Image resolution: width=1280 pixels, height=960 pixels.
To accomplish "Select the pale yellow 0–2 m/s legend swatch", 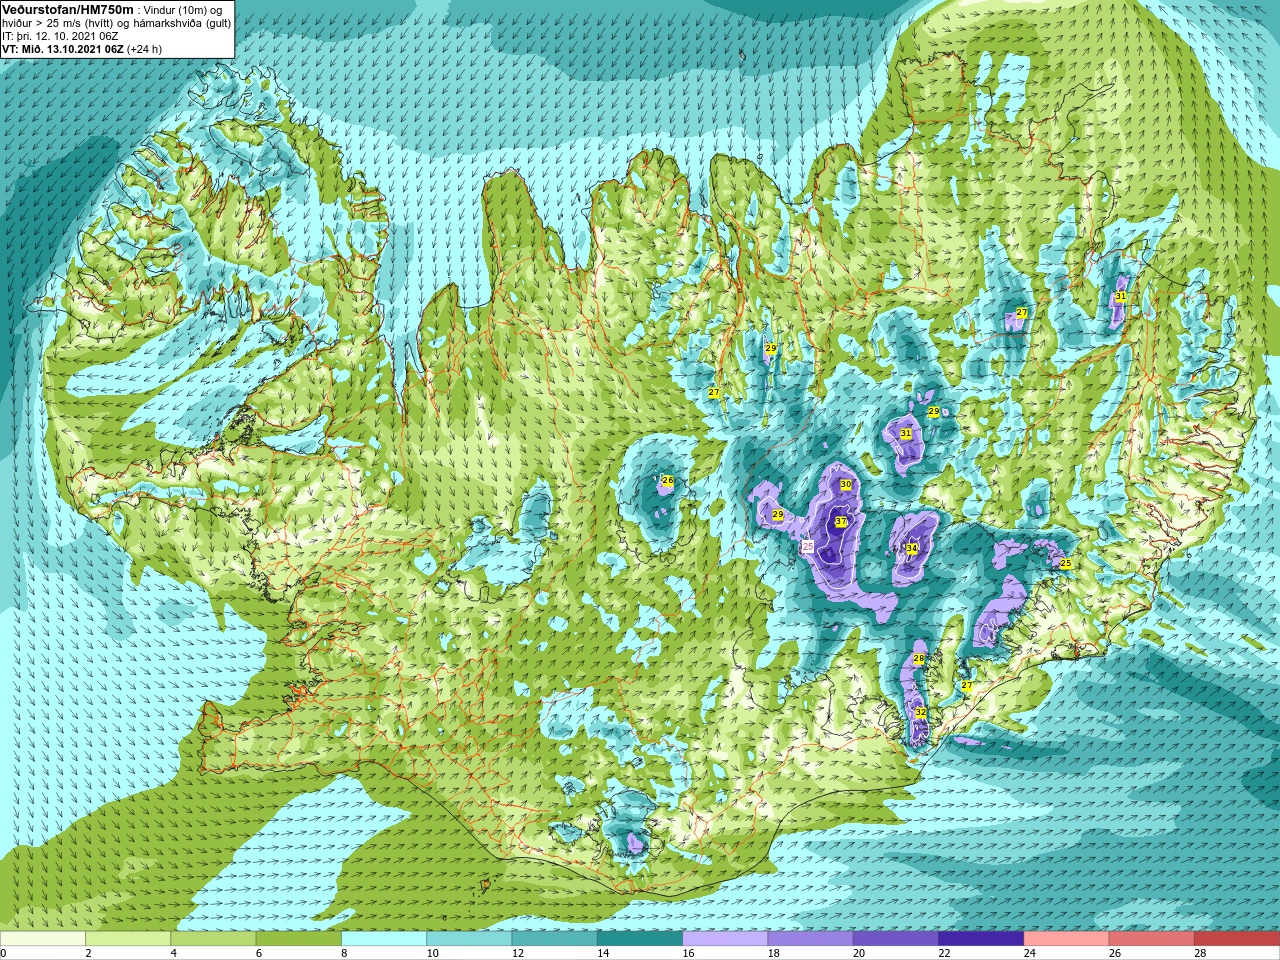I will coord(43,939).
